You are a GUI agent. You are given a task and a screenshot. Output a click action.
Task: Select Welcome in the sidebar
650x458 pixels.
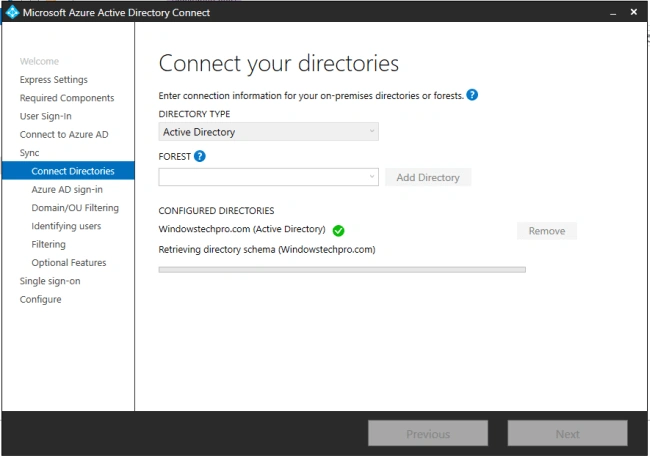(x=39, y=61)
